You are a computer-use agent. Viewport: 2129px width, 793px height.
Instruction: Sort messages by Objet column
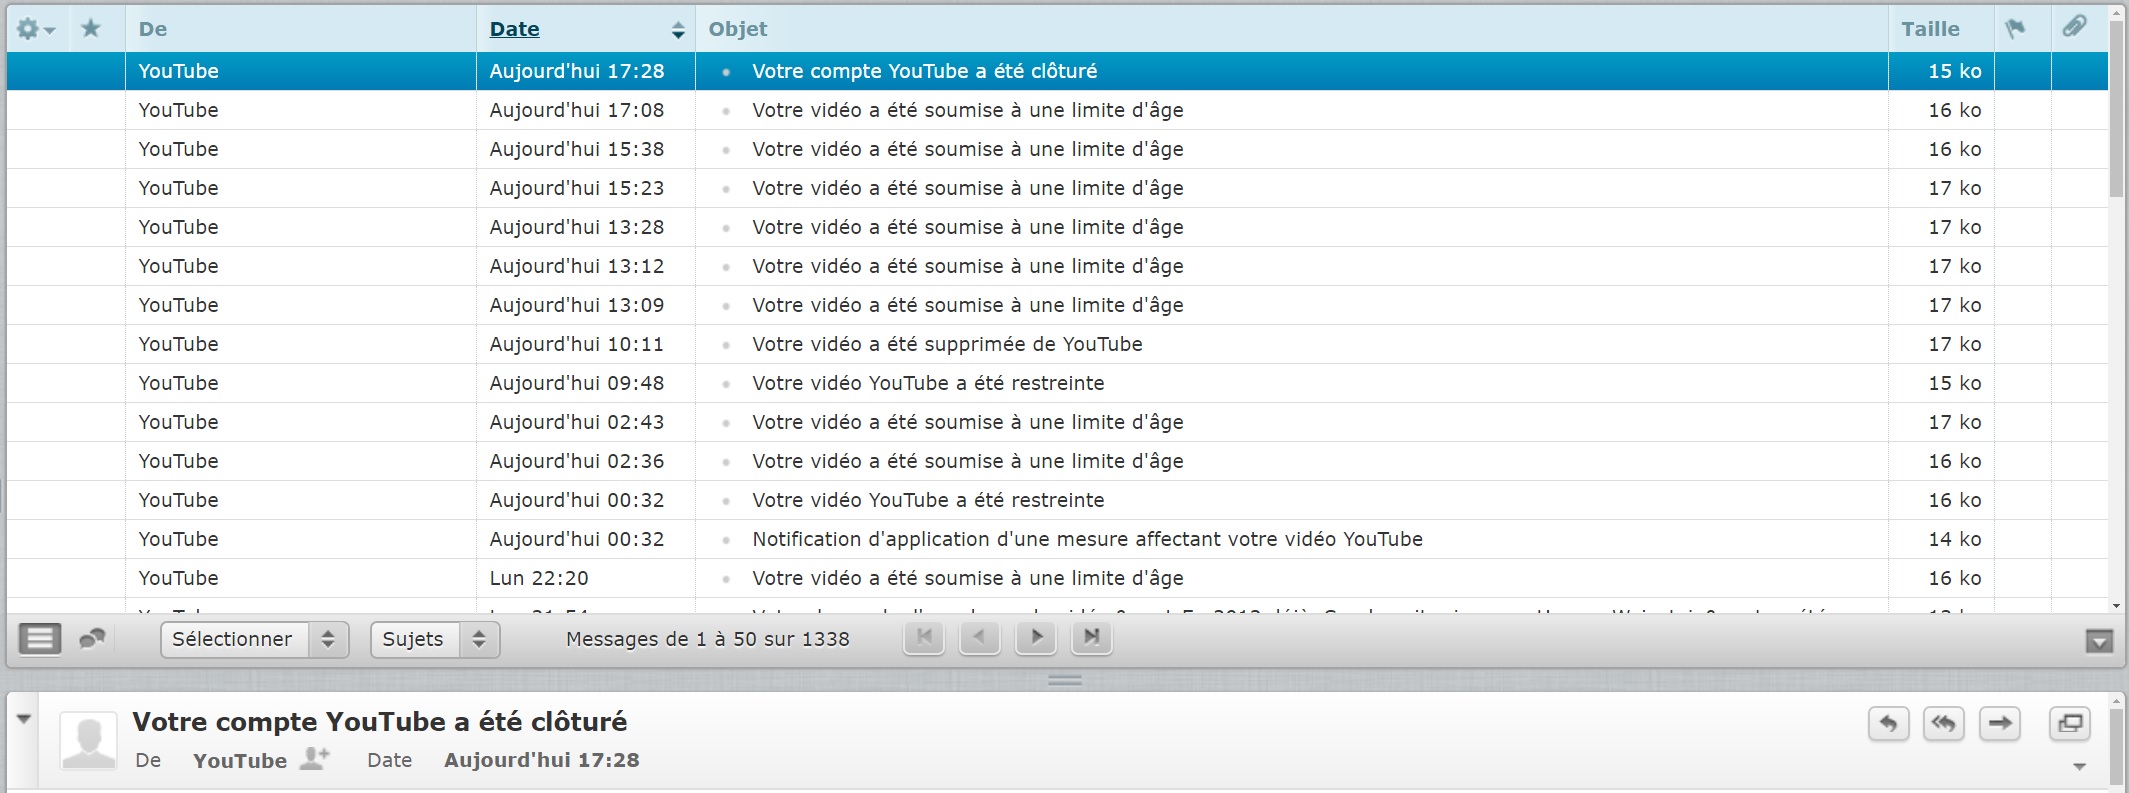[x=738, y=29]
